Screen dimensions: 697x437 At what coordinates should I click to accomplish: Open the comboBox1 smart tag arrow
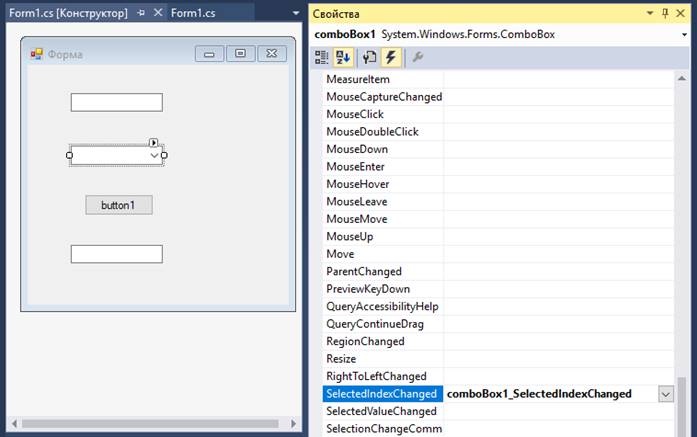point(154,143)
